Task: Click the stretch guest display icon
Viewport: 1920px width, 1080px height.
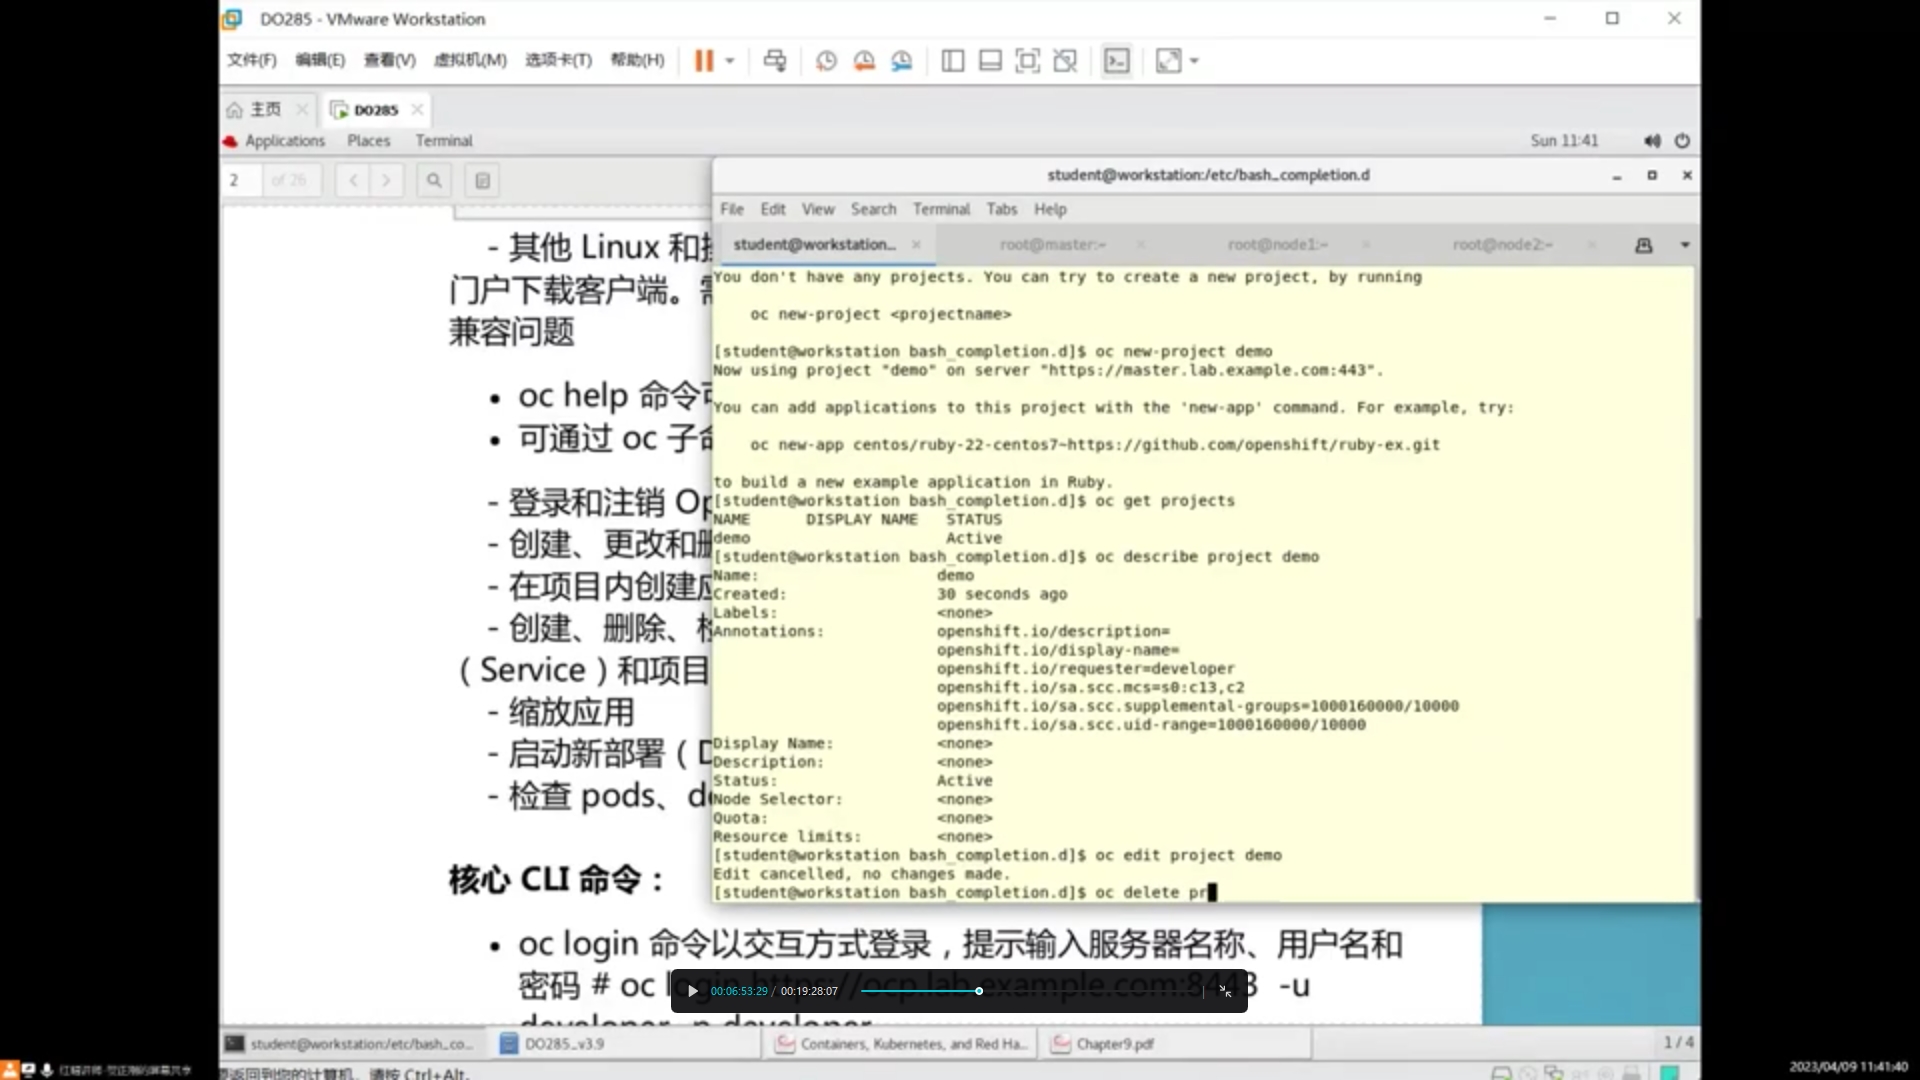Action: [1168, 61]
